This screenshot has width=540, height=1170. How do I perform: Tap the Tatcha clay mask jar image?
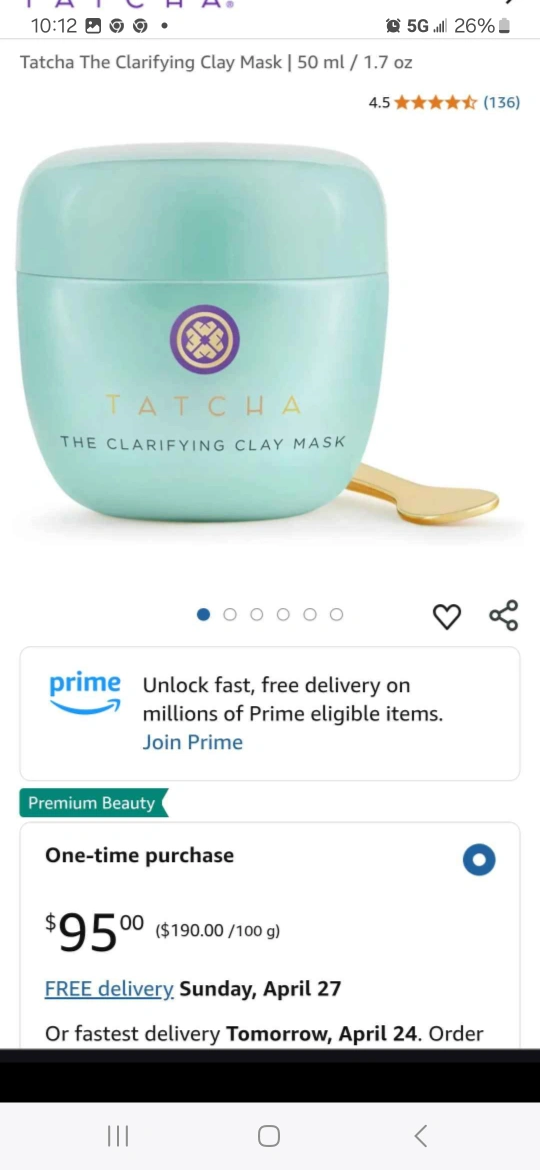pos(201,332)
